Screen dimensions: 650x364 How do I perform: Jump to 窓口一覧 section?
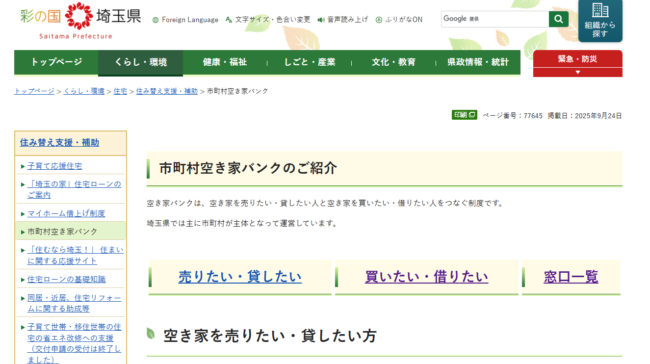[571, 277]
